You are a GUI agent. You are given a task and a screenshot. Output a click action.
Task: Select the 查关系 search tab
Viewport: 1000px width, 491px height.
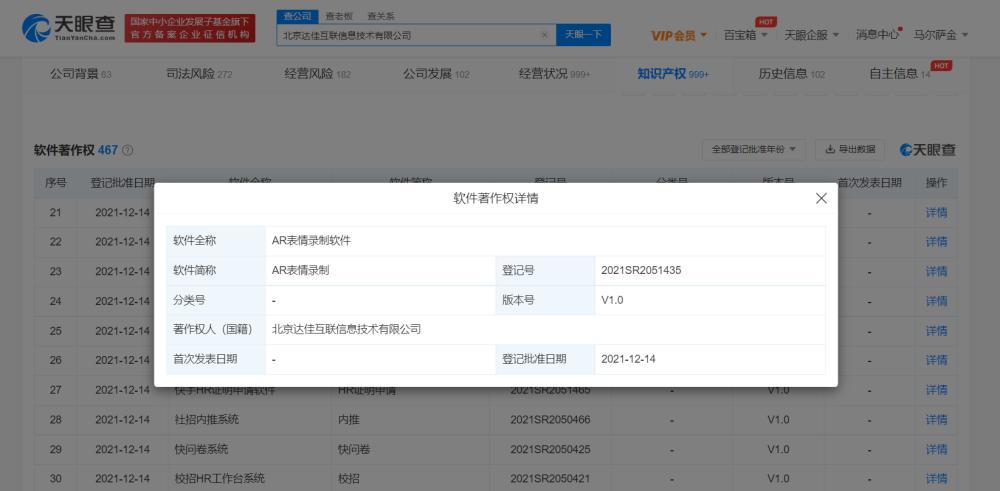(381, 16)
